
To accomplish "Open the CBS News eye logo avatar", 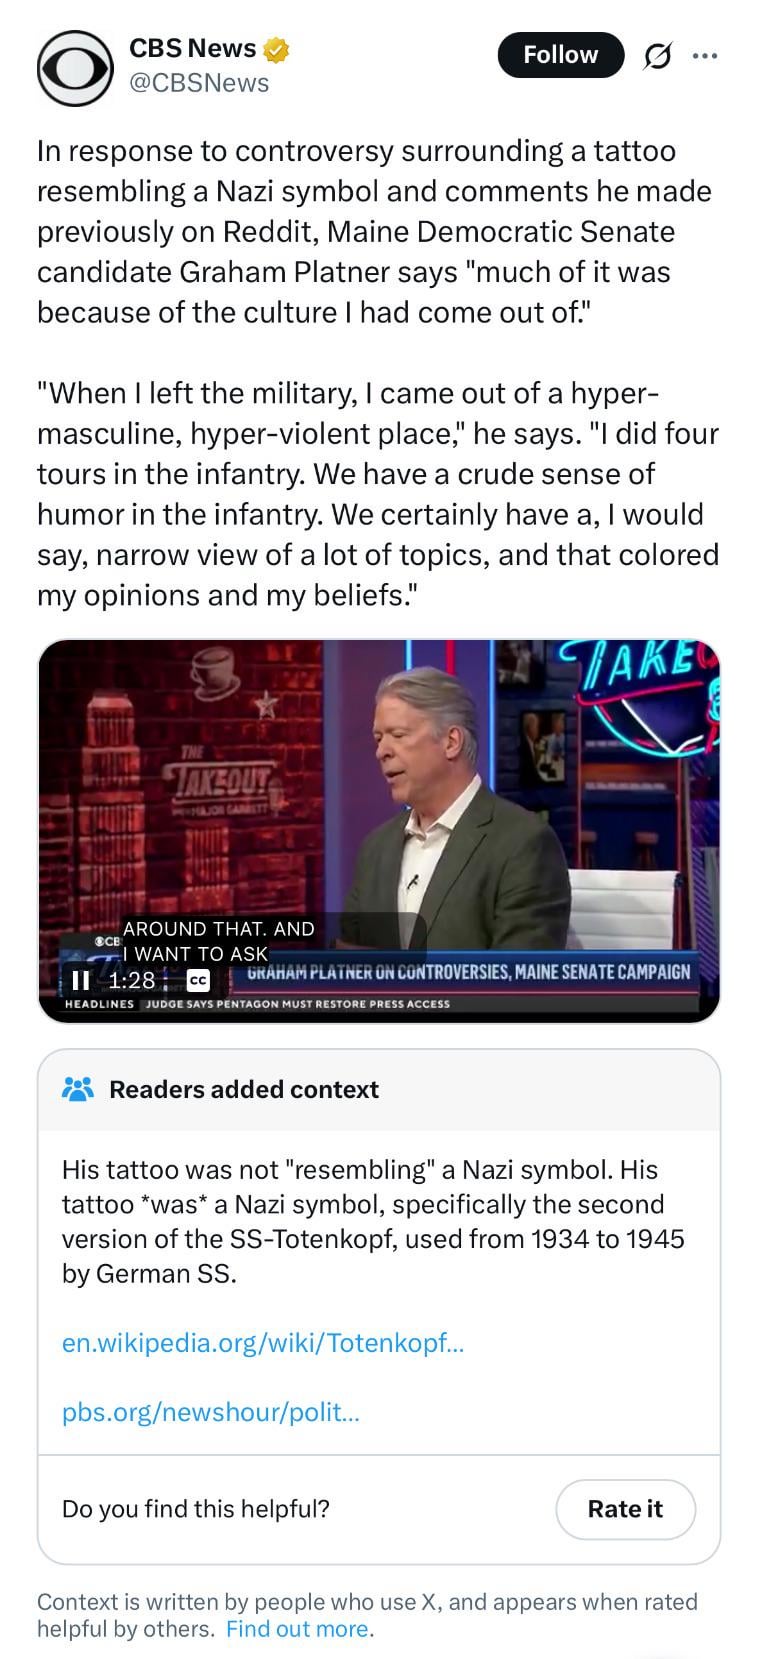I will coord(75,68).
